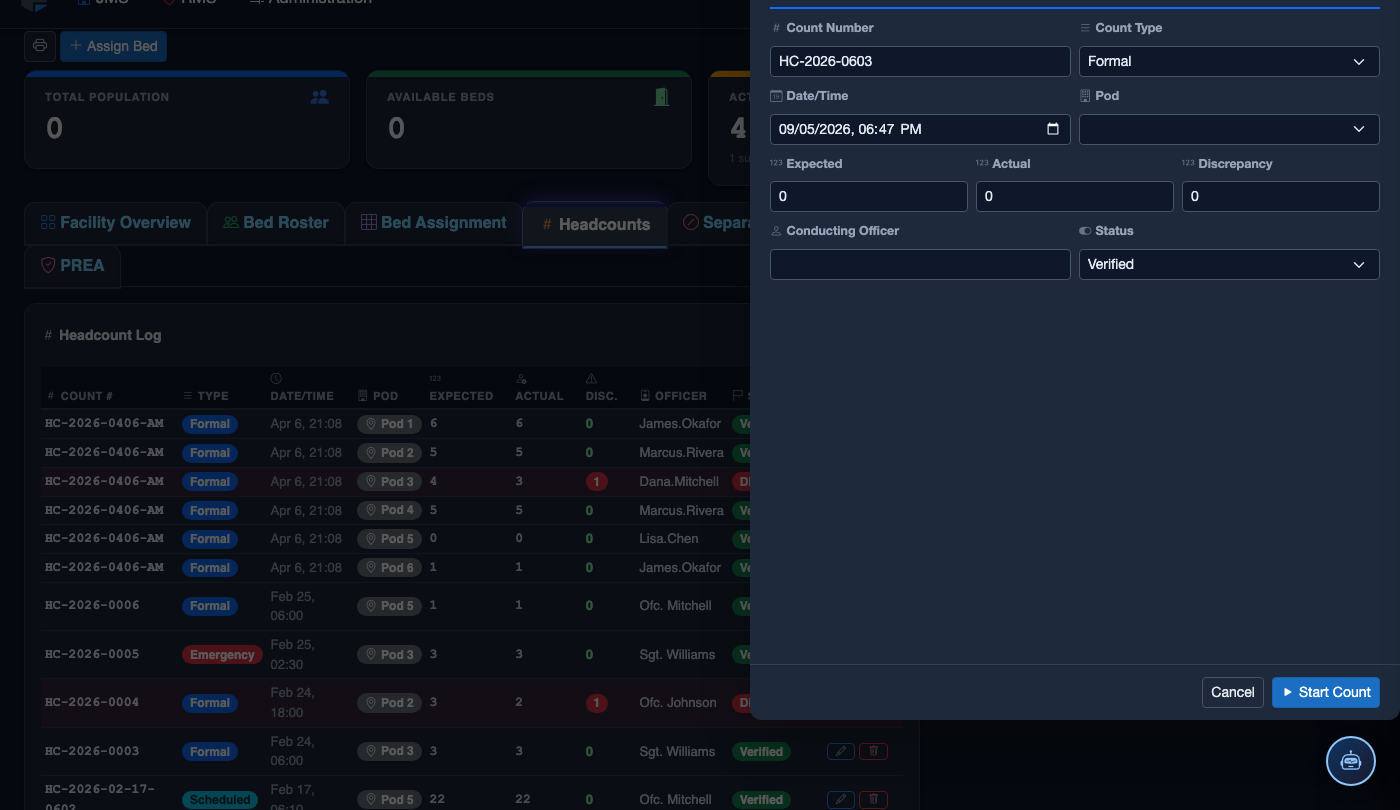Click into the Expected count field
Image resolution: width=1400 pixels, height=810 pixels.
pos(869,196)
